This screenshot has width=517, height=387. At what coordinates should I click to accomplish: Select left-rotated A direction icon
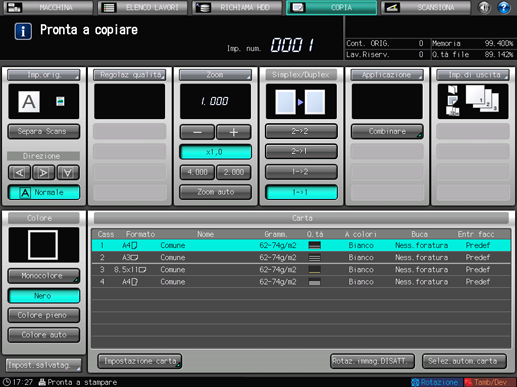click(19, 172)
